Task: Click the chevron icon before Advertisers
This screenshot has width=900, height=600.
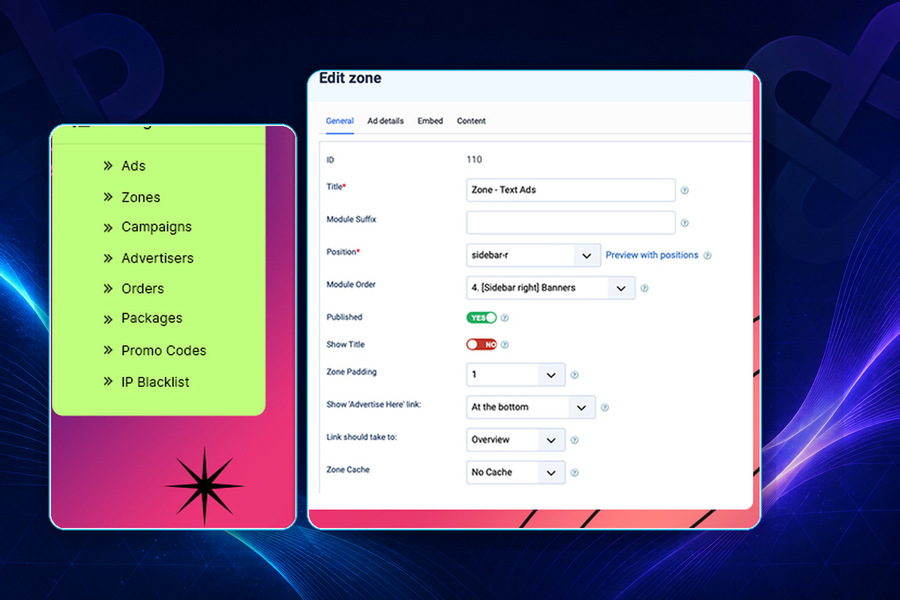Action: (108, 258)
